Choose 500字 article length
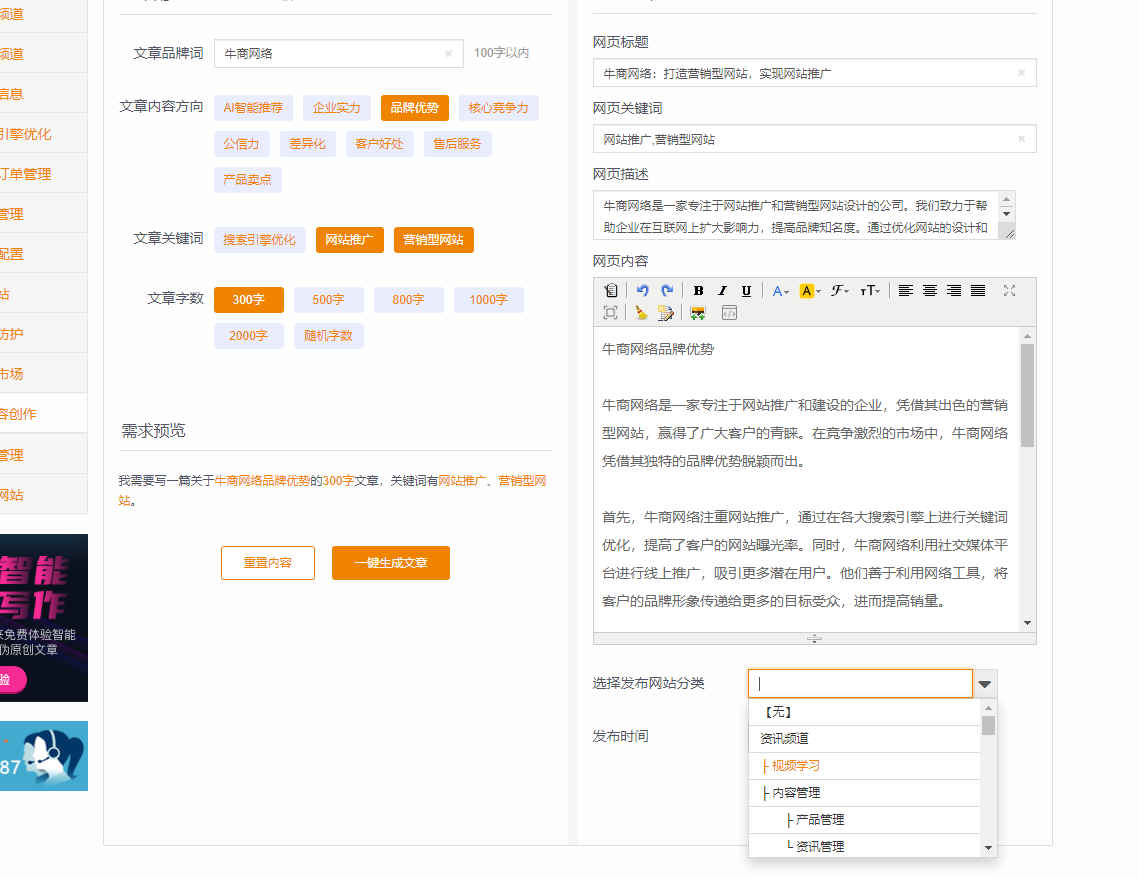Screen dimensions: 1139x879 (328, 299)
